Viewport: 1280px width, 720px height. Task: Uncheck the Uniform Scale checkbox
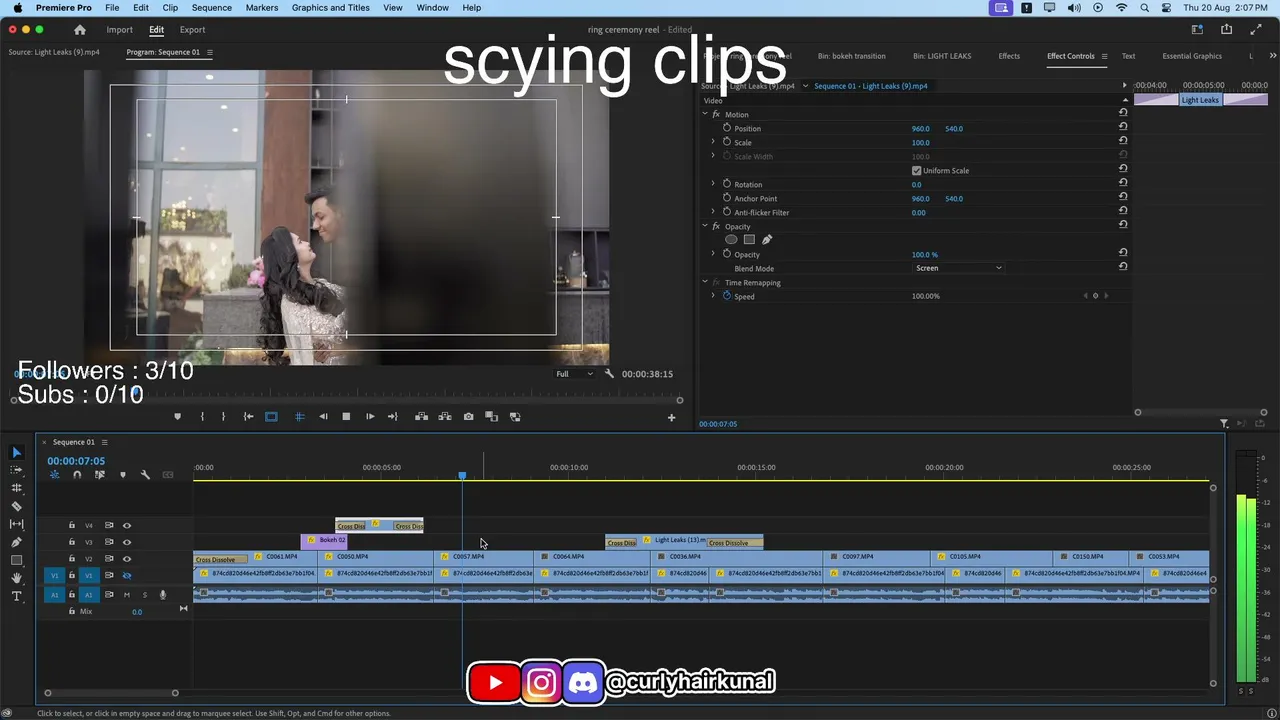click(x=916, y=171)
